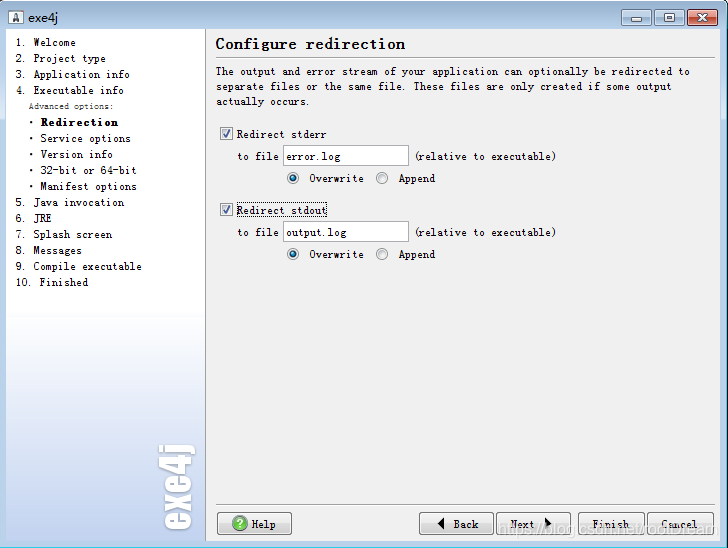Click the exe4j title bar app icon
Image resolution: width=728 pixels, height=548 pixels.
click(x=15, y=18)
